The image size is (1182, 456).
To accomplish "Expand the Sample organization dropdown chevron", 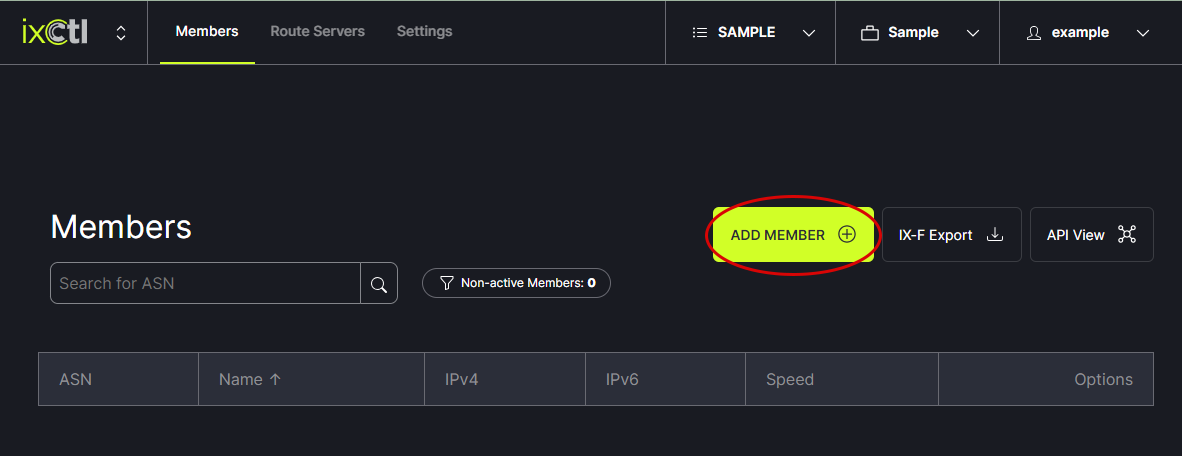I will point(972,33).
